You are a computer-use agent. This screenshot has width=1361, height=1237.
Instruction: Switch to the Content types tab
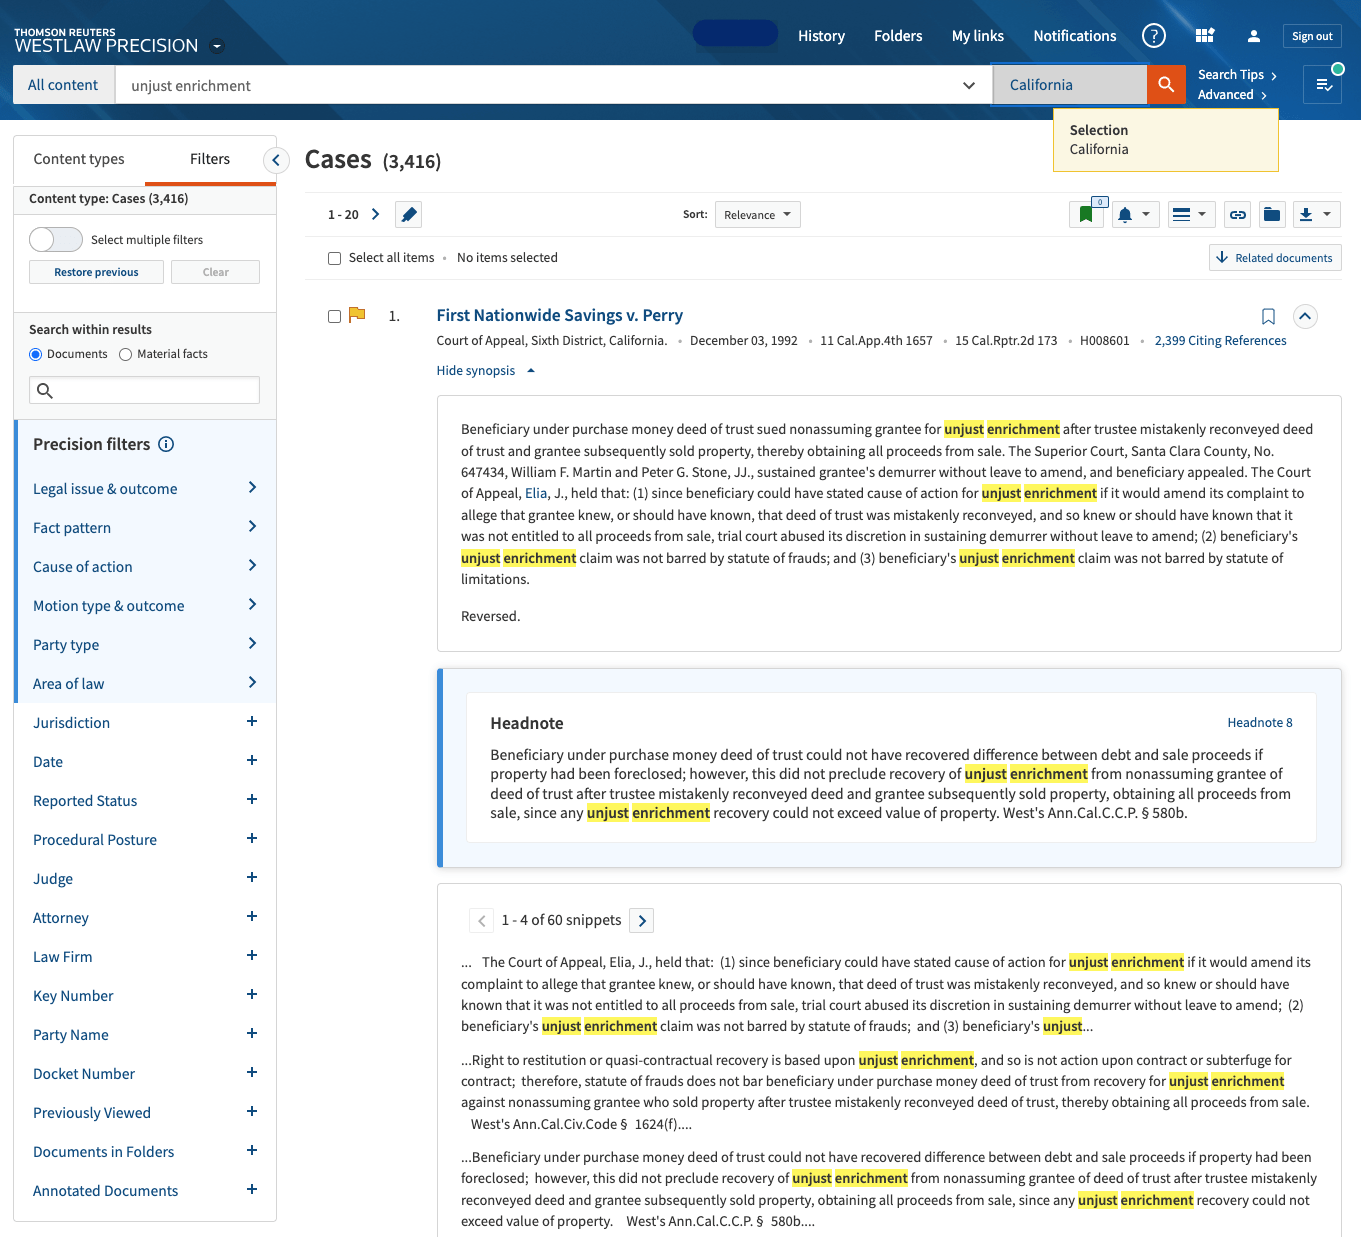(79, 159)
